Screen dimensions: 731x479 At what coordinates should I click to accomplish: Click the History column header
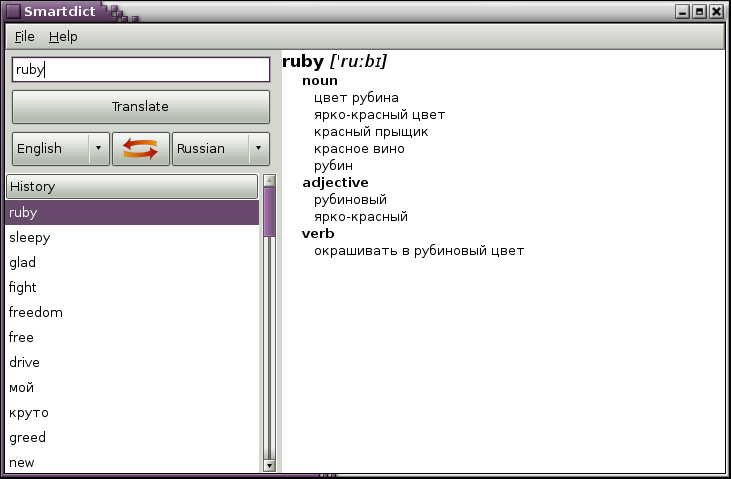click(132, 187)
